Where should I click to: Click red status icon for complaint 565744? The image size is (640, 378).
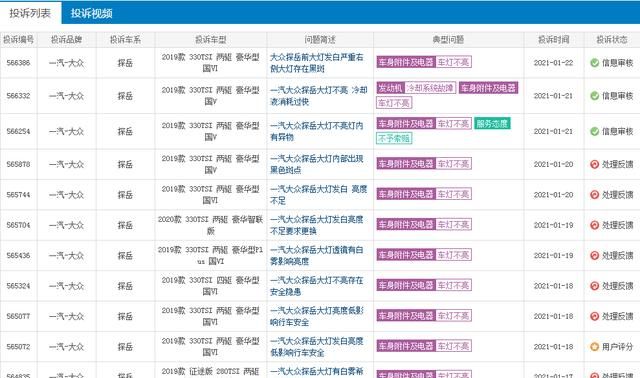click(594, 195)
